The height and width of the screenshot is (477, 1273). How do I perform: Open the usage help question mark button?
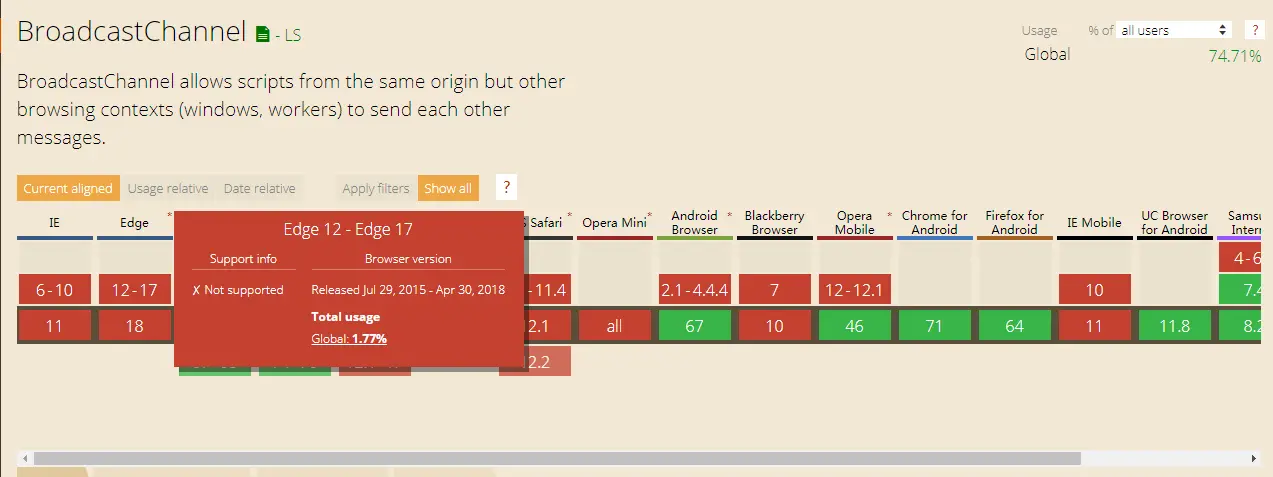coord(1254,30)
